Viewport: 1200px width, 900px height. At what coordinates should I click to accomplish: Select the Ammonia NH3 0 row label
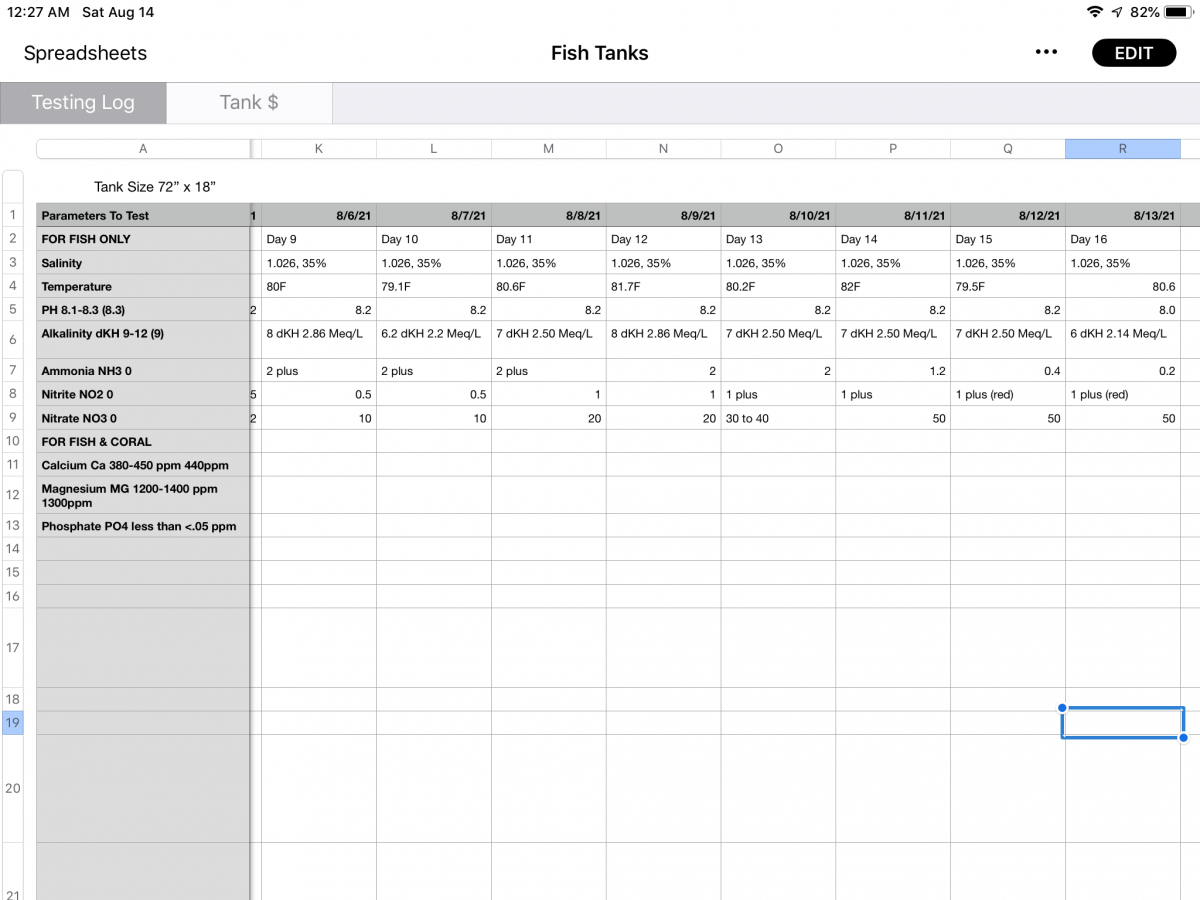click(x=143, y=371)
